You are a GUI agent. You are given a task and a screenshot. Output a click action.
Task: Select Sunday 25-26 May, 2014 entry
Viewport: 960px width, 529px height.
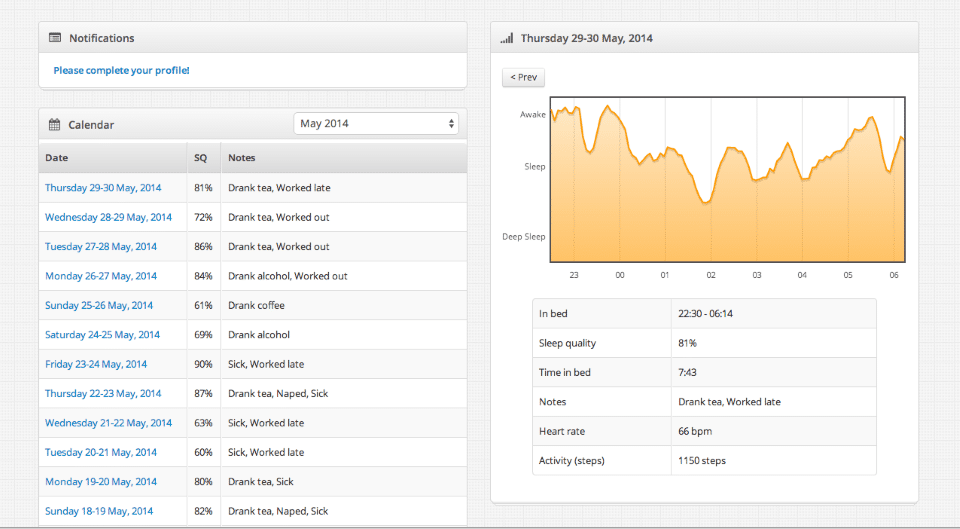point(99,306)
